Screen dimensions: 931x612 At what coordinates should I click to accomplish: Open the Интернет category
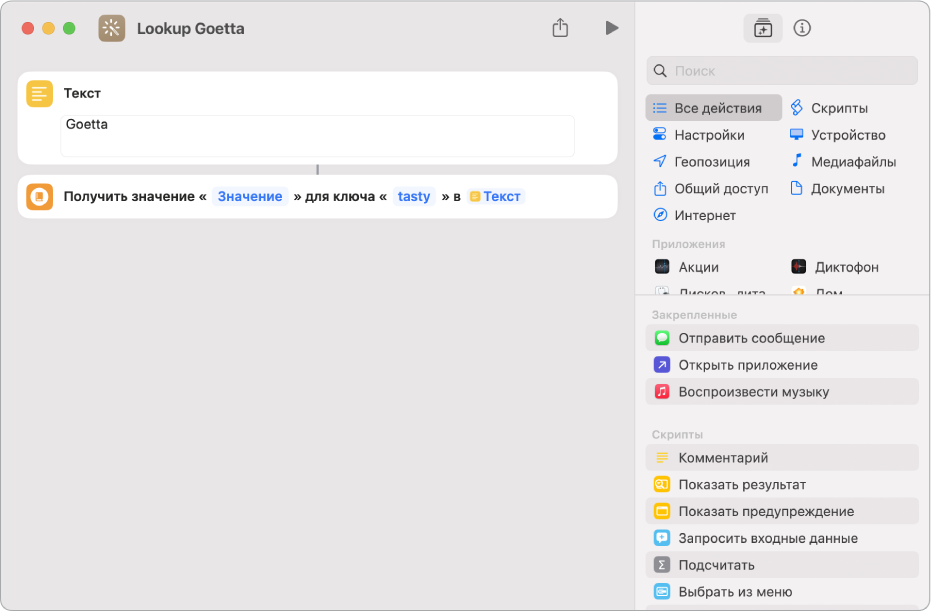click(x=694, y=215)
